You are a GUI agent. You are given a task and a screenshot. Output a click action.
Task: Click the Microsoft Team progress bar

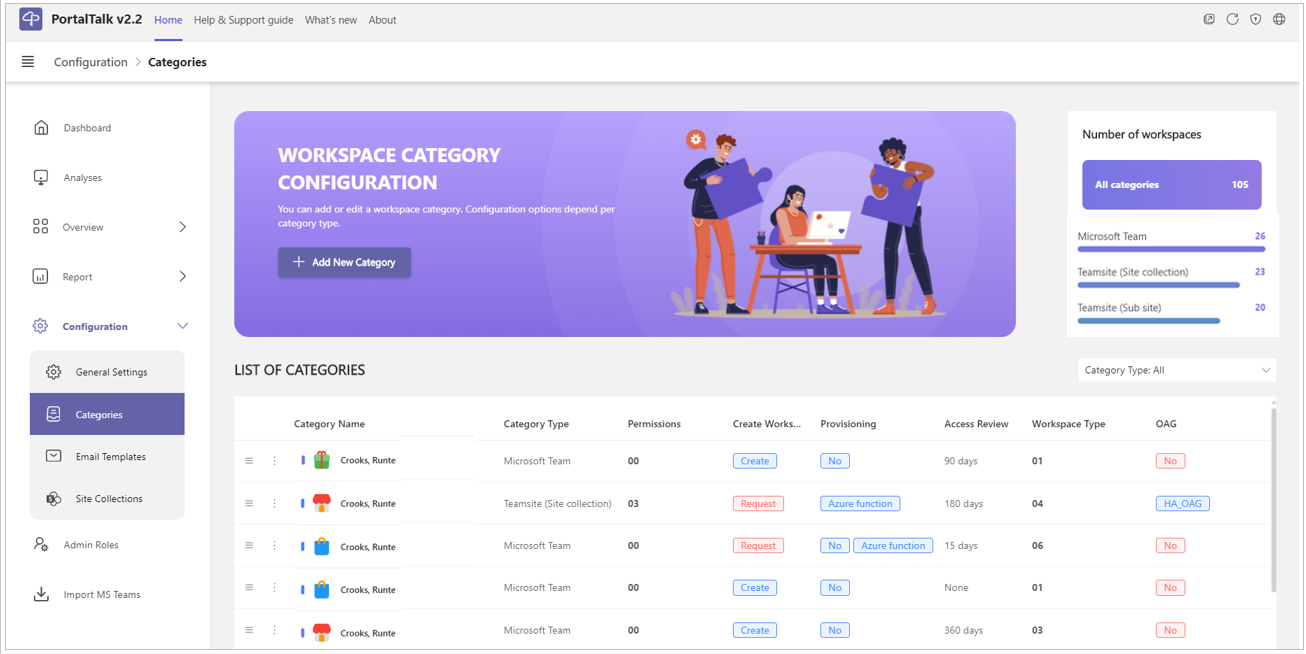(1170, 249)
